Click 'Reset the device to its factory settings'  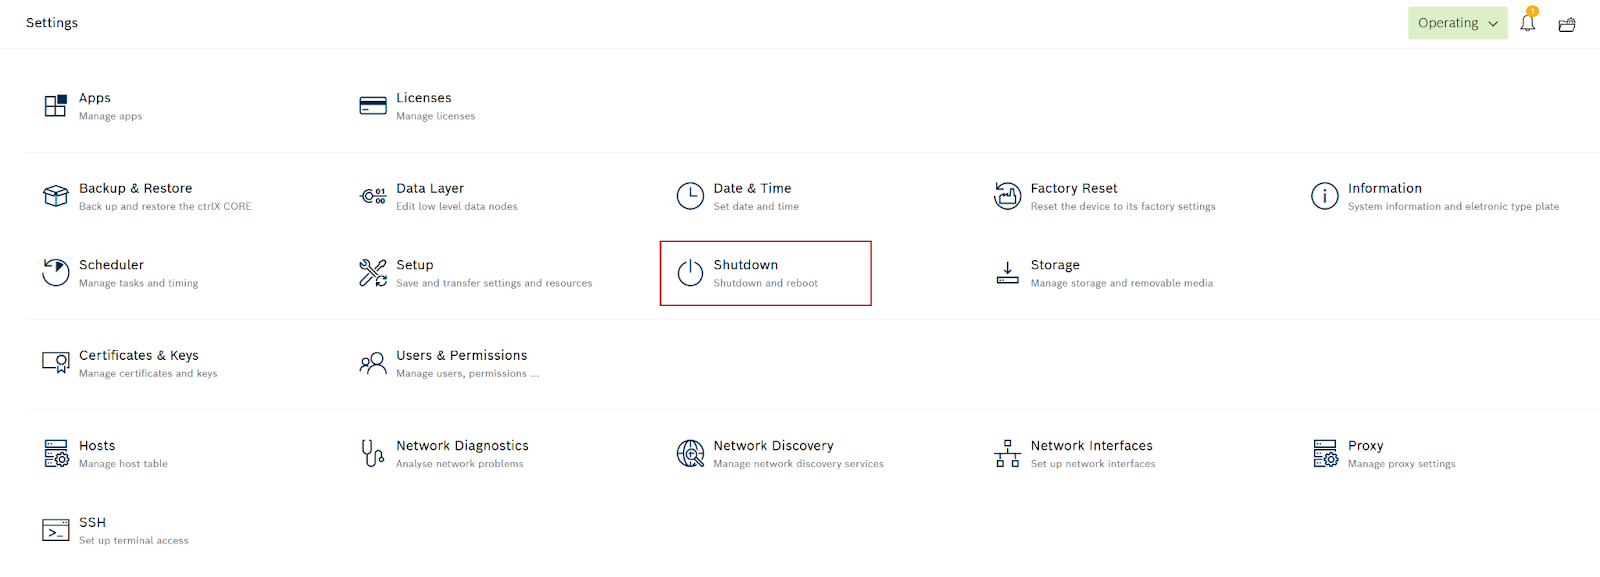pos(1123,207)
